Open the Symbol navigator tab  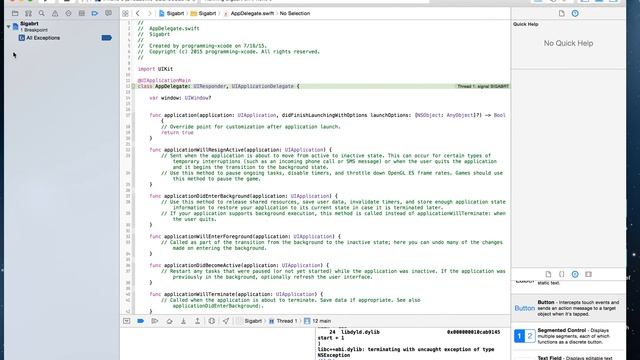click(x=29, y=13)
